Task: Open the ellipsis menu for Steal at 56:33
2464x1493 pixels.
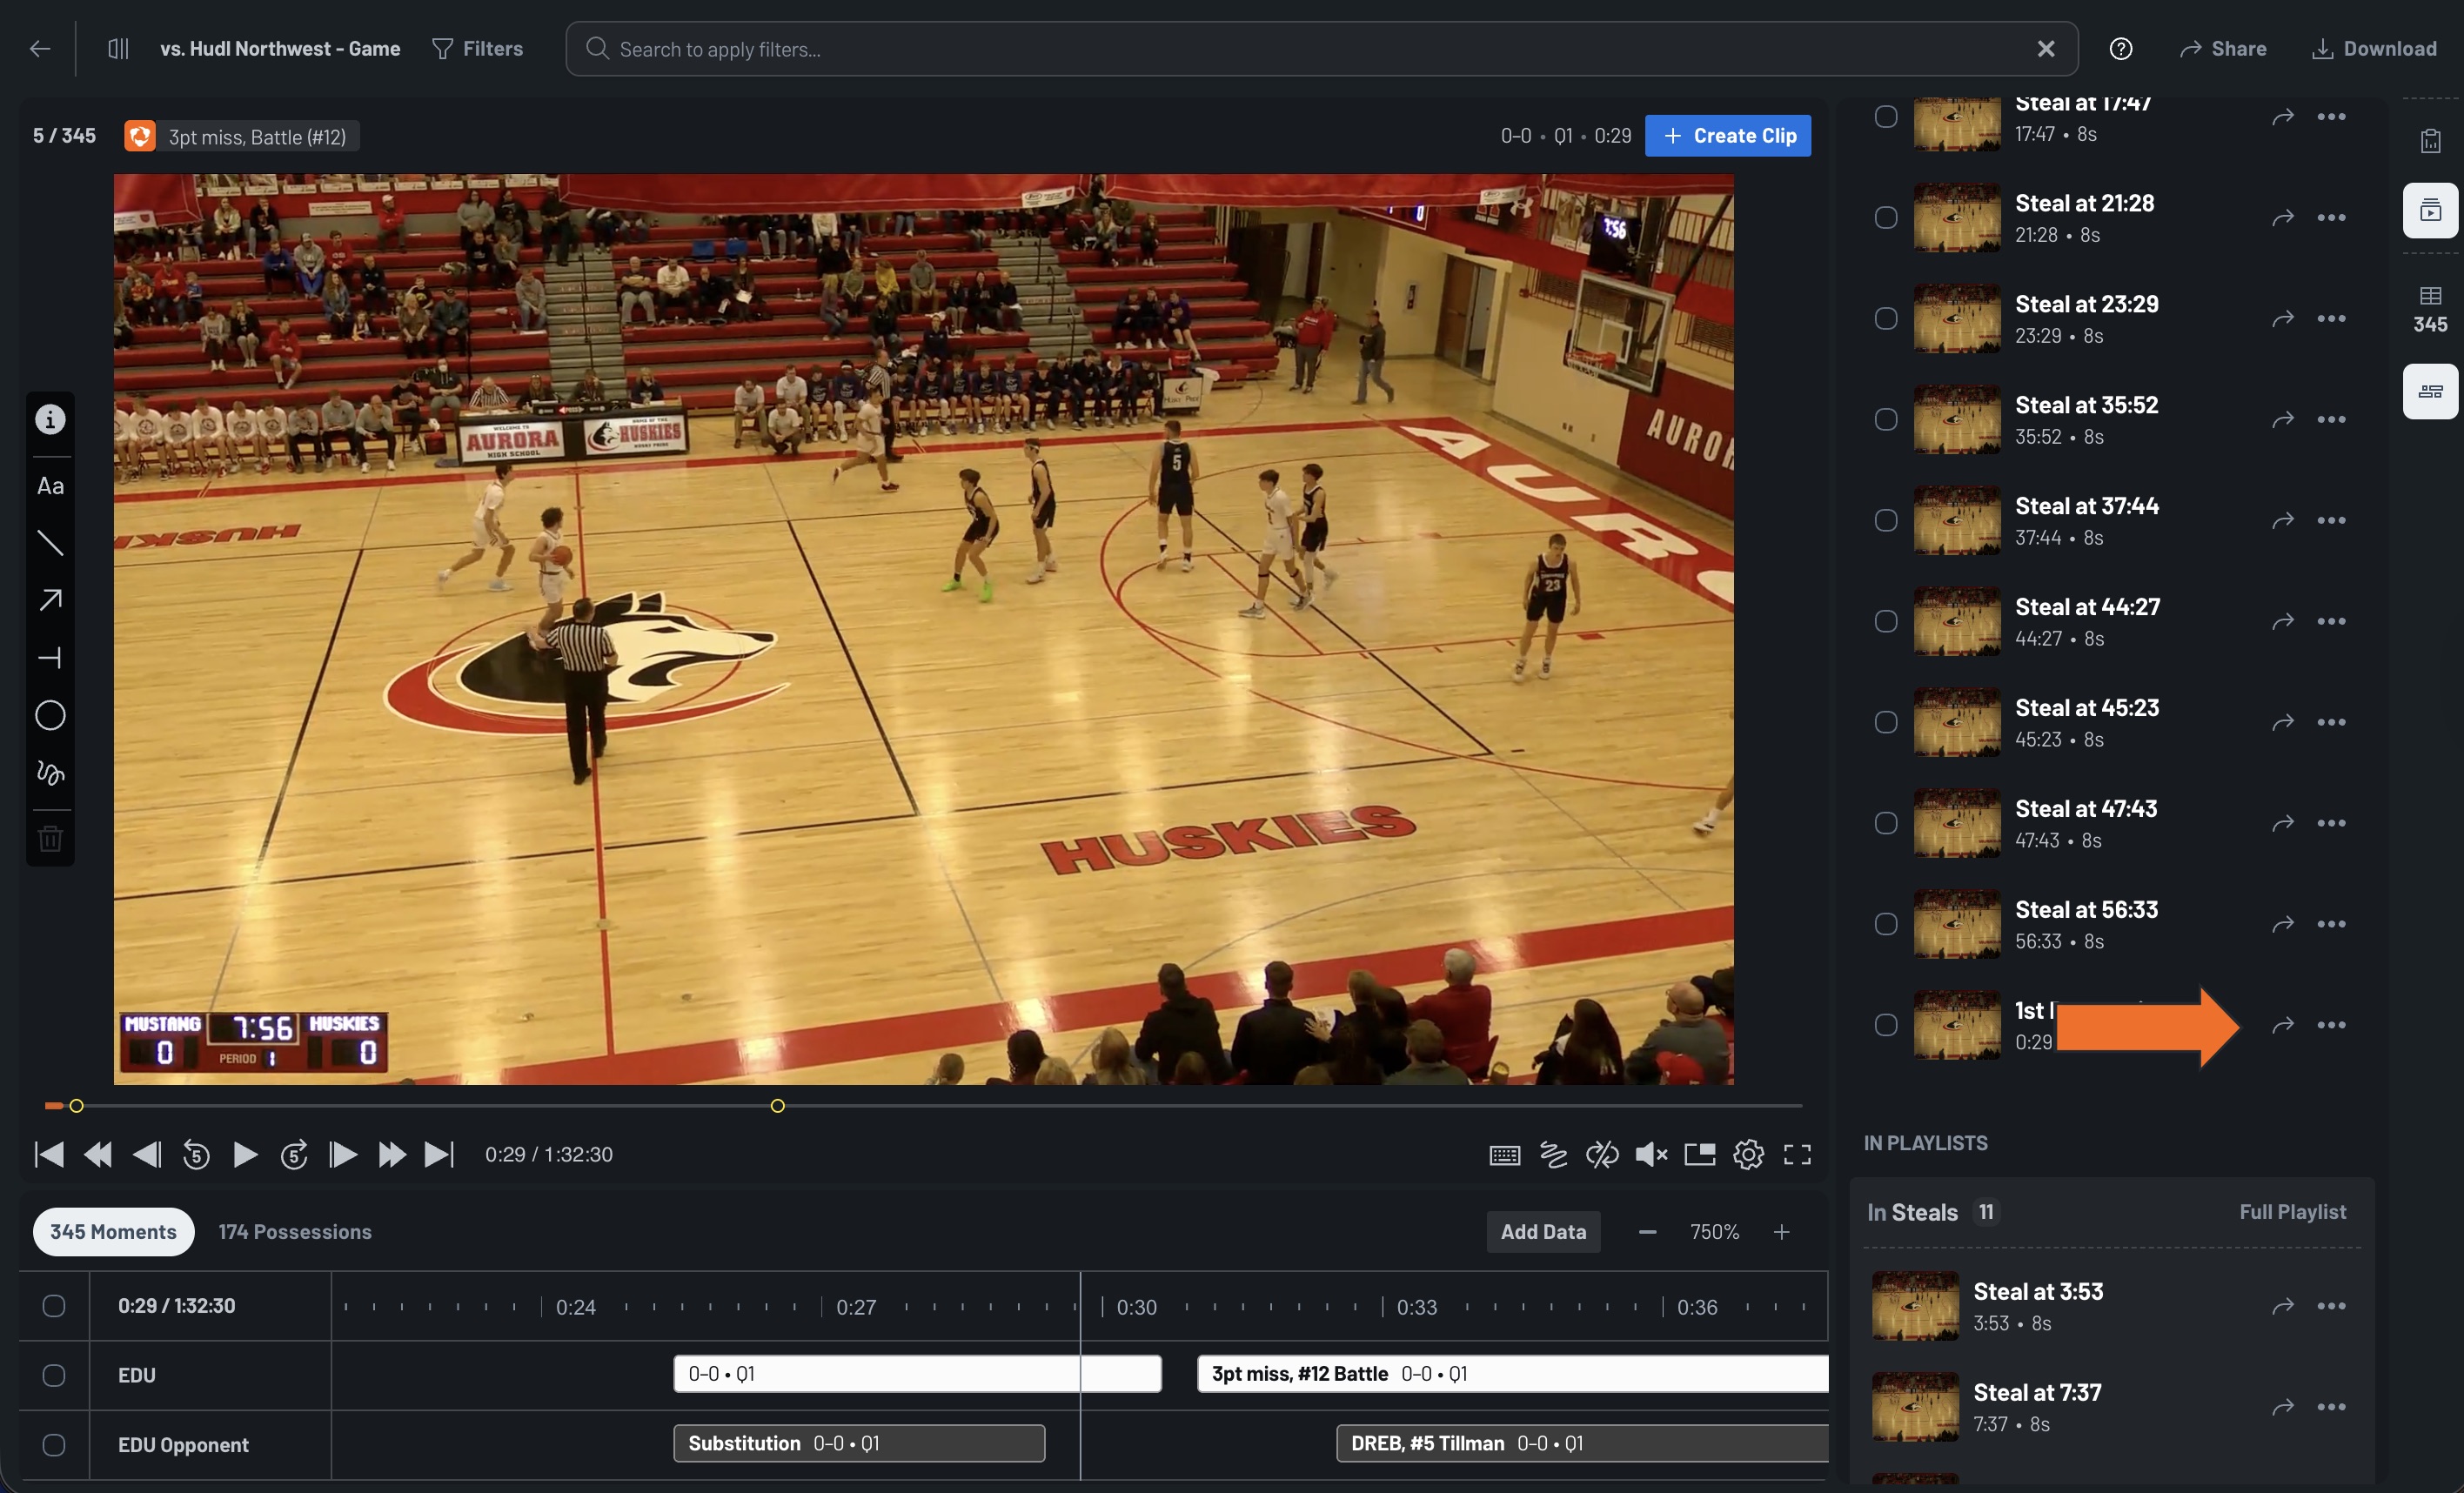Action: coord(2331,923)
